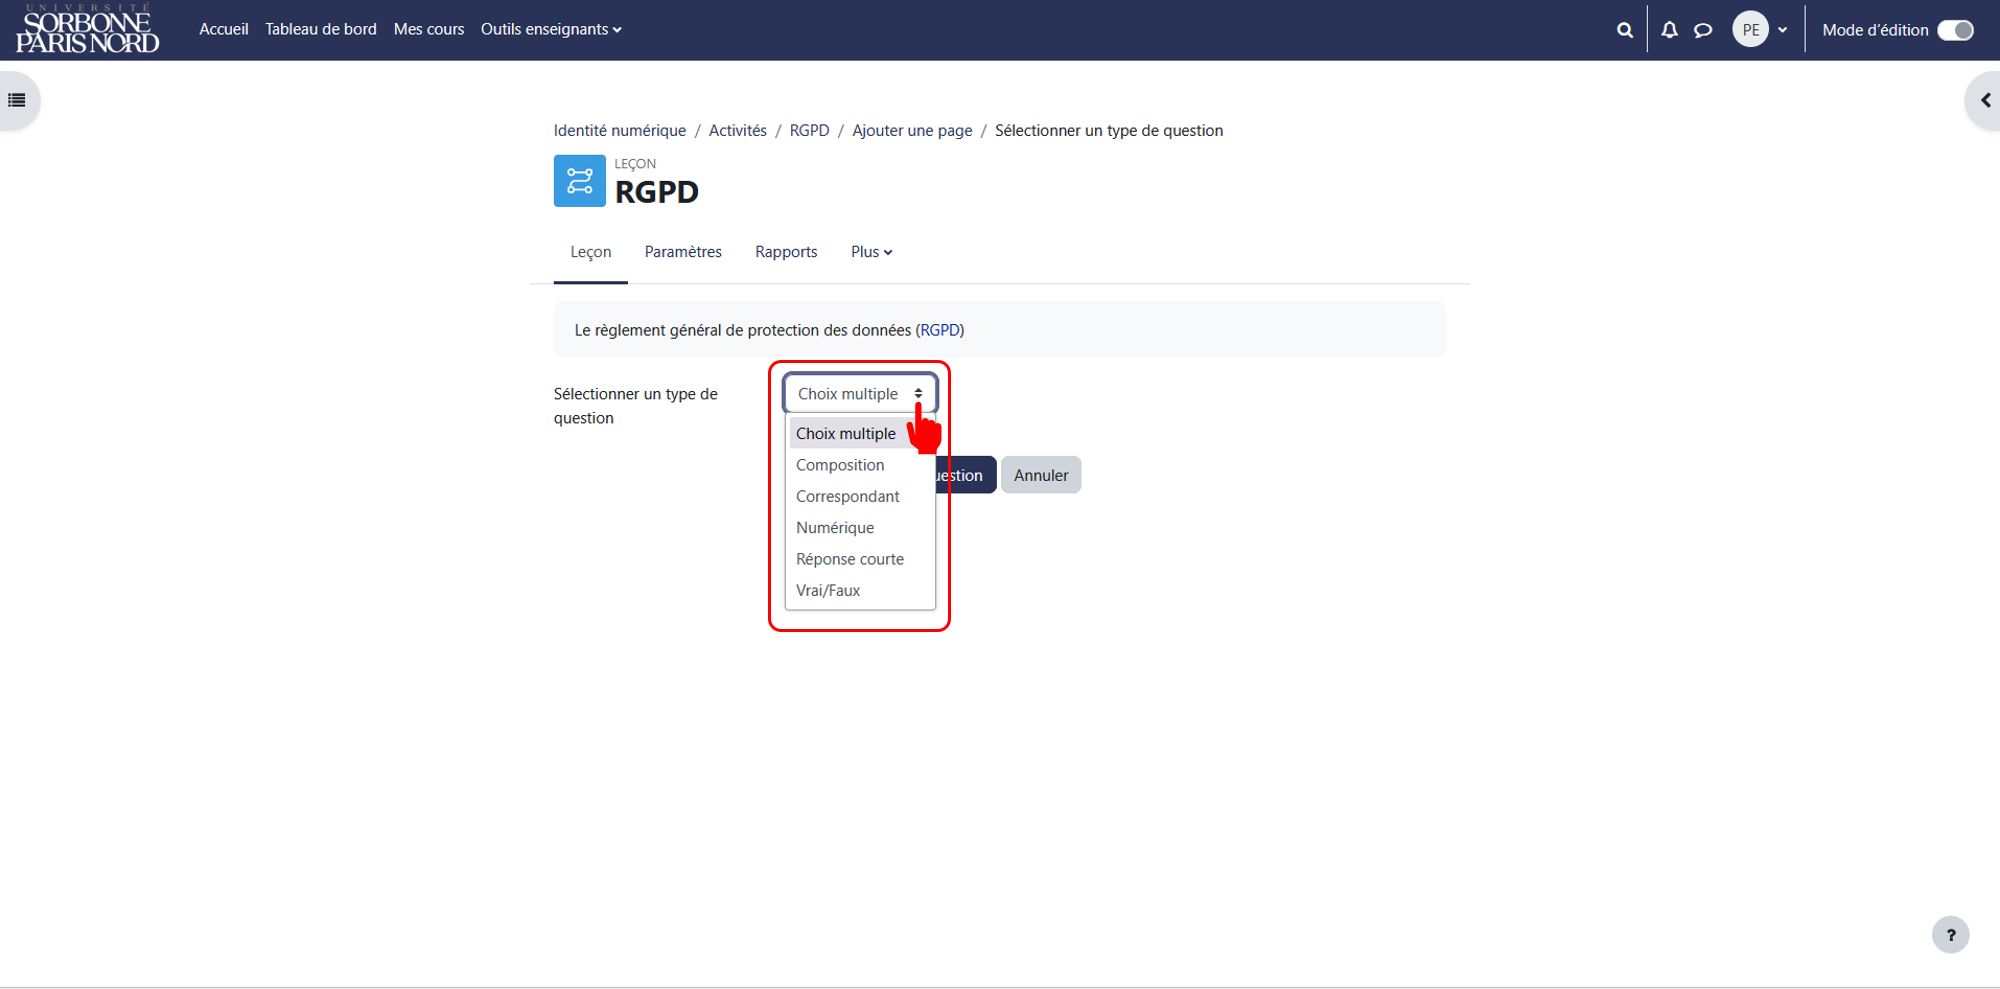Open the user menu chevron
Image resolution: width=2000 pixels, height=989 pixels.
click(1782, 30)
